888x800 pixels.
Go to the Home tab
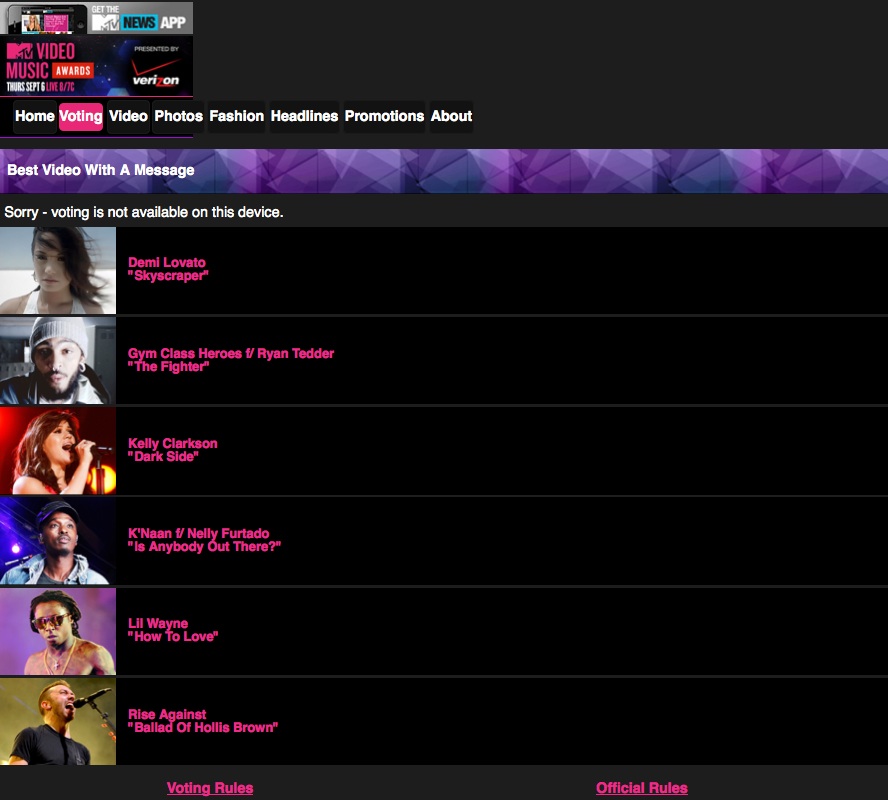(x=35, y=117)
